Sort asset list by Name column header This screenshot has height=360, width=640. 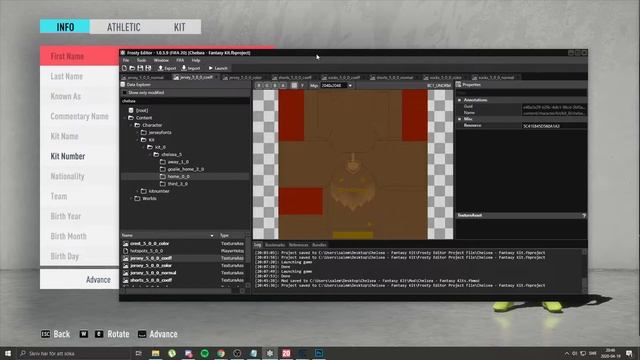click(169, 236)
